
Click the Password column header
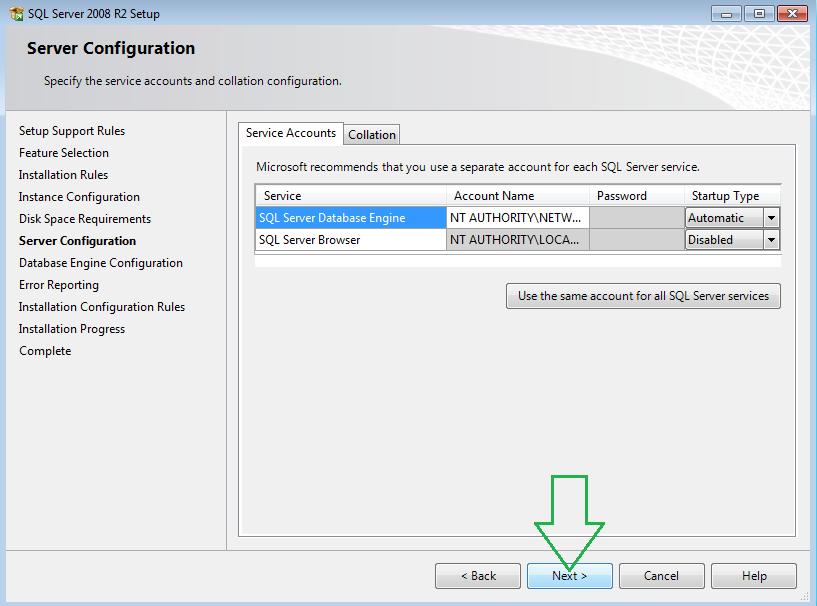tap(637, 196)
